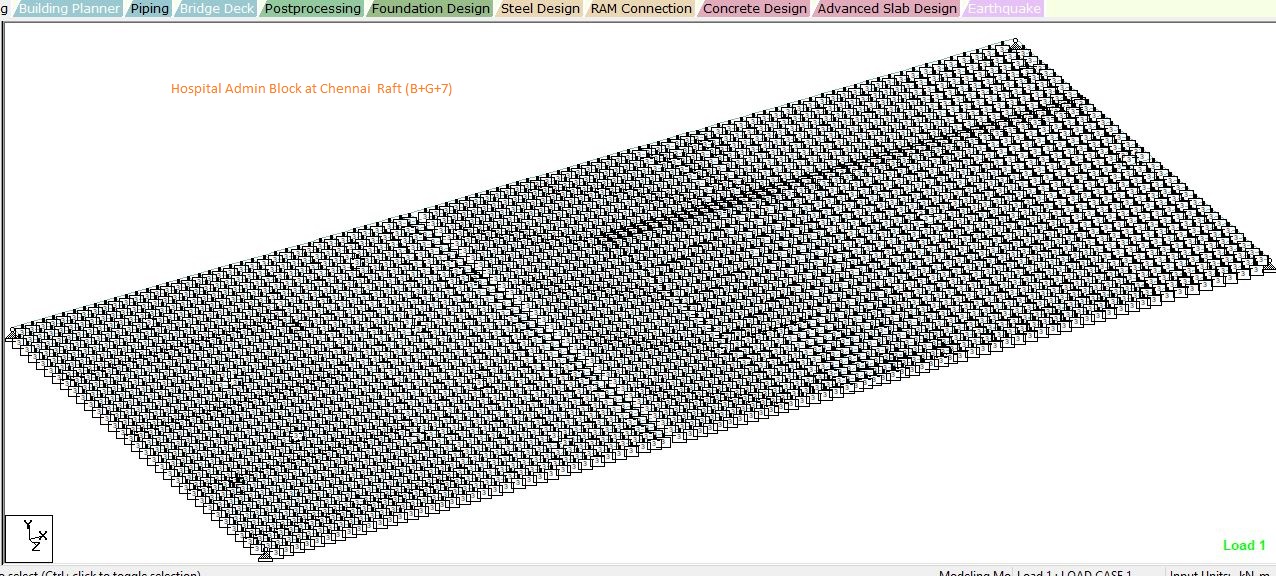Open the Advanced Slab Design tab
Screen dimensions: 1276x576
click(887, 9)
